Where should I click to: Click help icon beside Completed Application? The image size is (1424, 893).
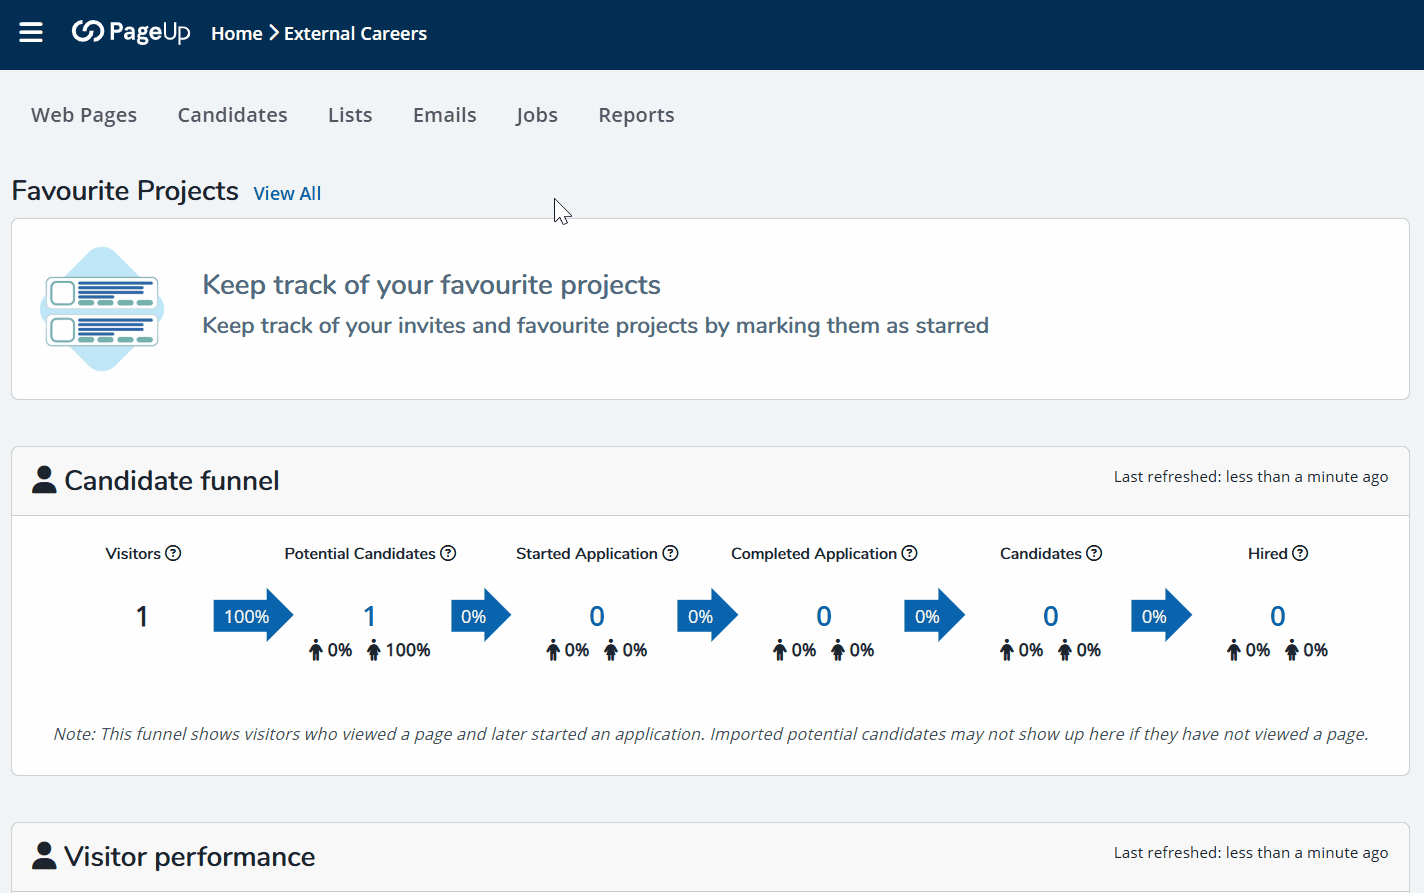click(x=909, y=553)
